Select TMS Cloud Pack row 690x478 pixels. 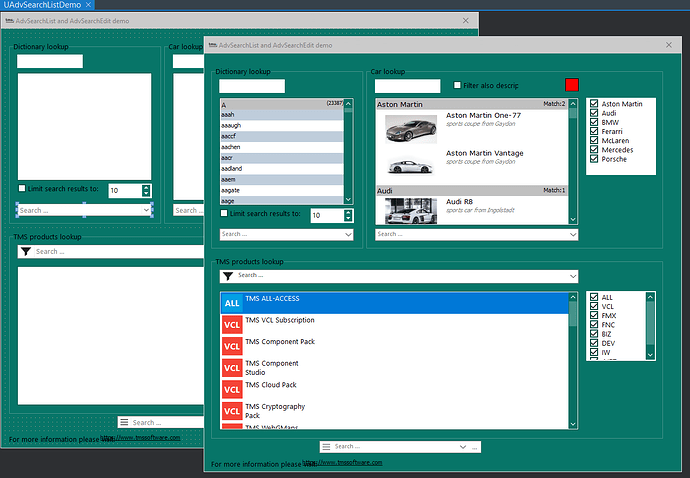coord(395,390)
